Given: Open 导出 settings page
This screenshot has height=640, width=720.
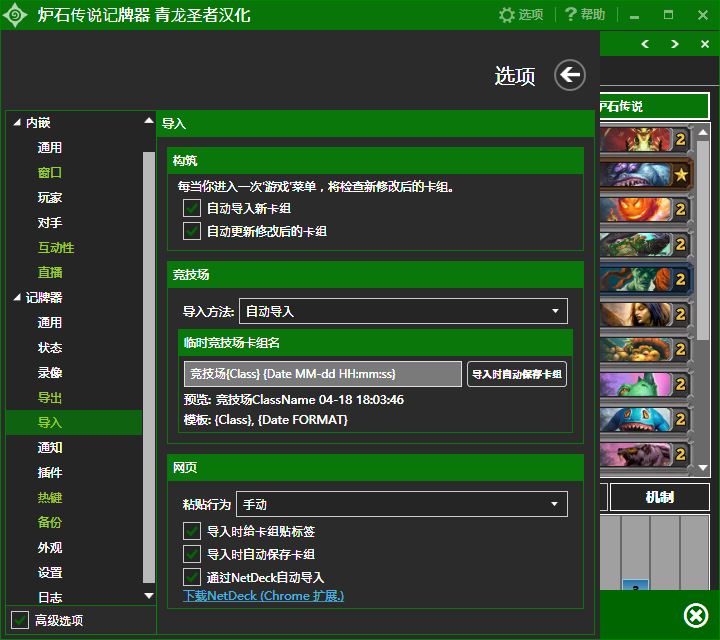Looking at the screenshot, I should coord(50,398).
